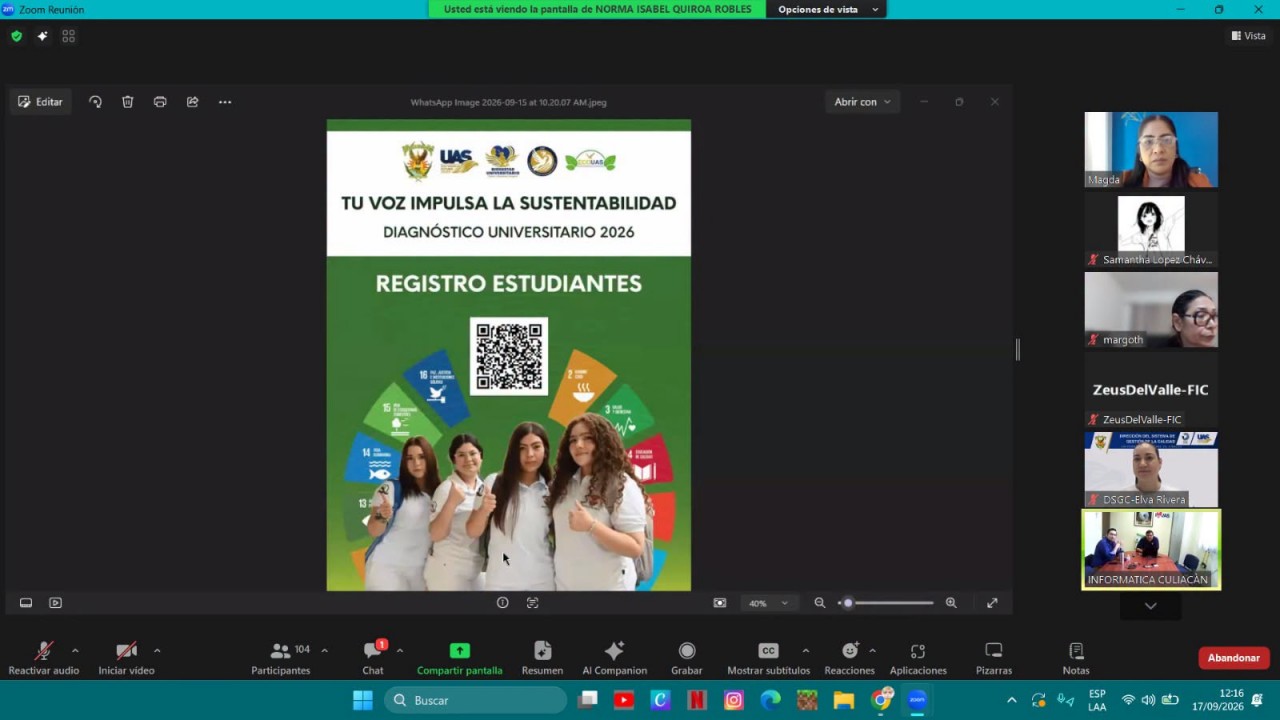Select Magda's video thumbnail

click(1151, 150)
